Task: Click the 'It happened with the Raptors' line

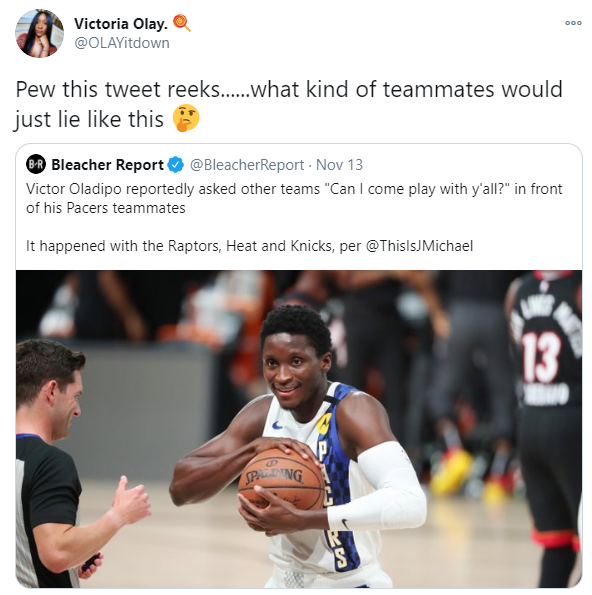Action: pos(249,246)
